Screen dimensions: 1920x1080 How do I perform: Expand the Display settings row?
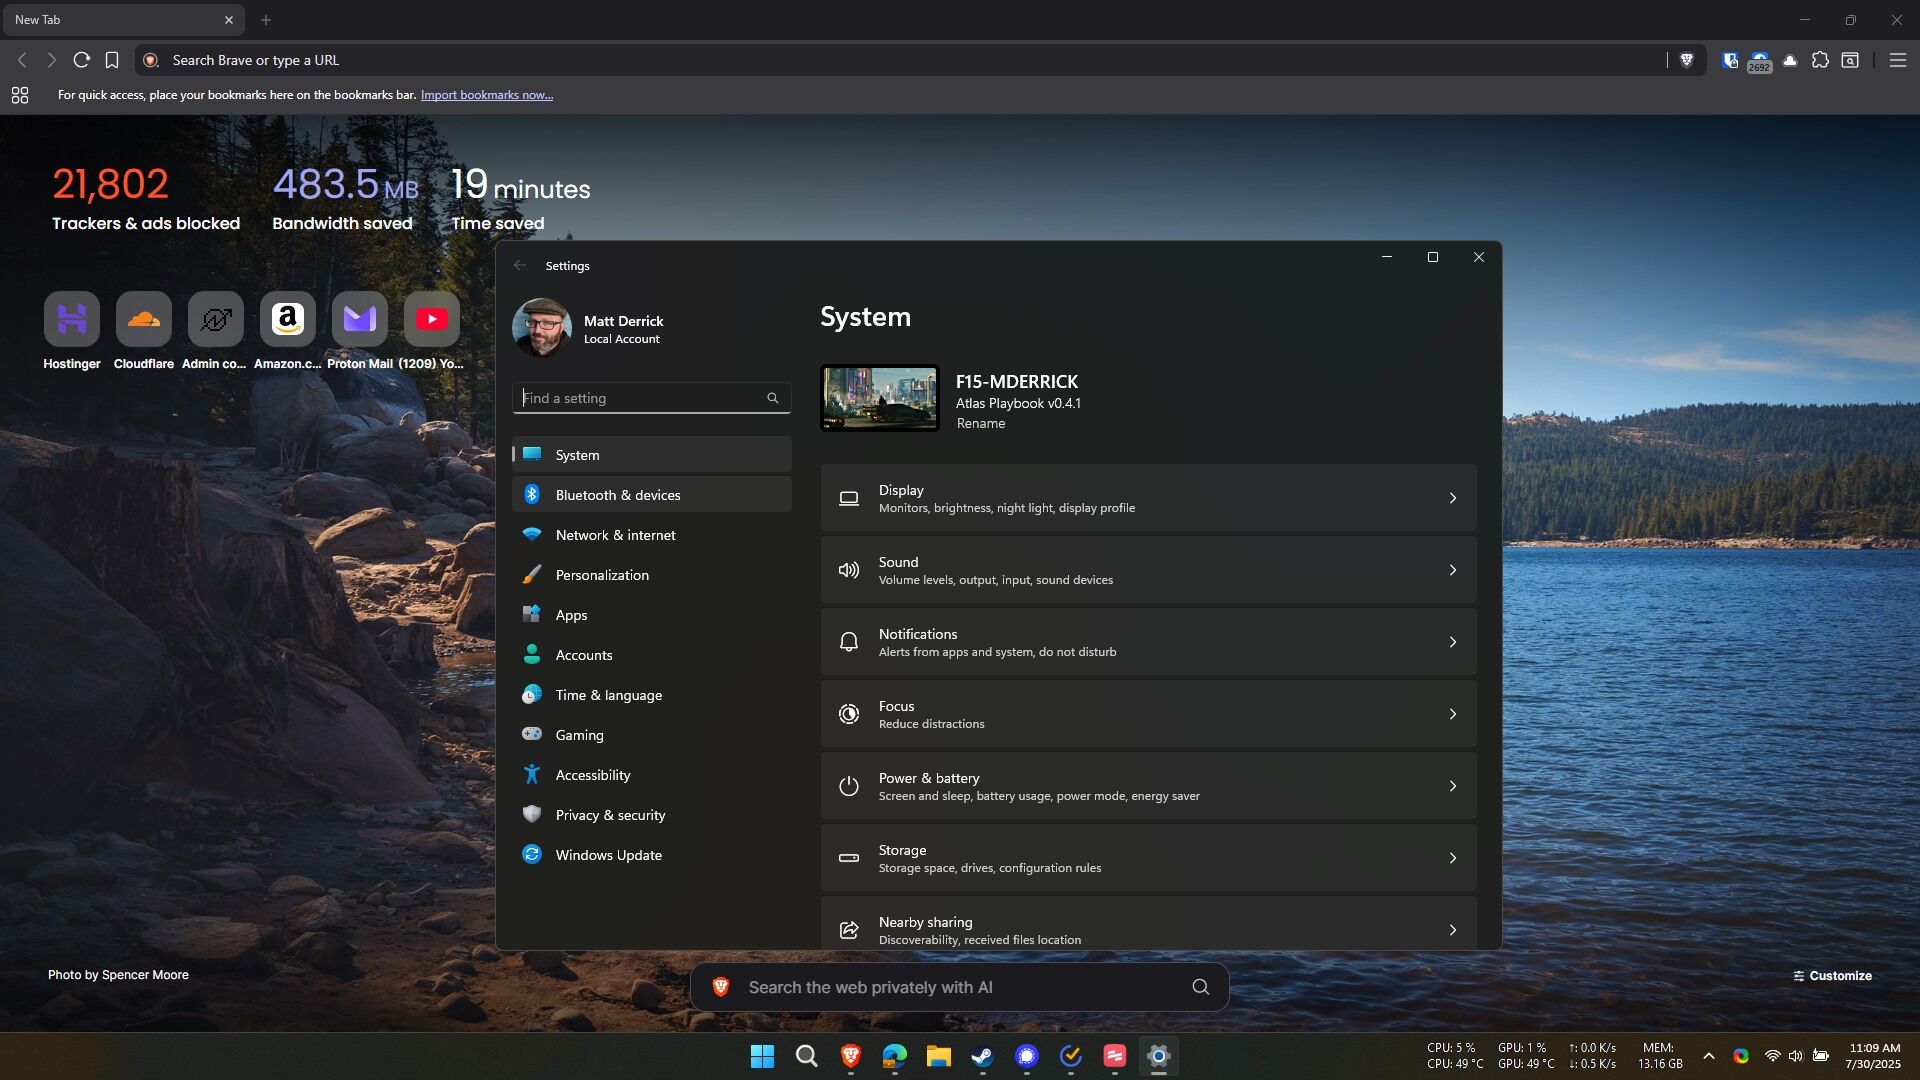[1148, 498]
